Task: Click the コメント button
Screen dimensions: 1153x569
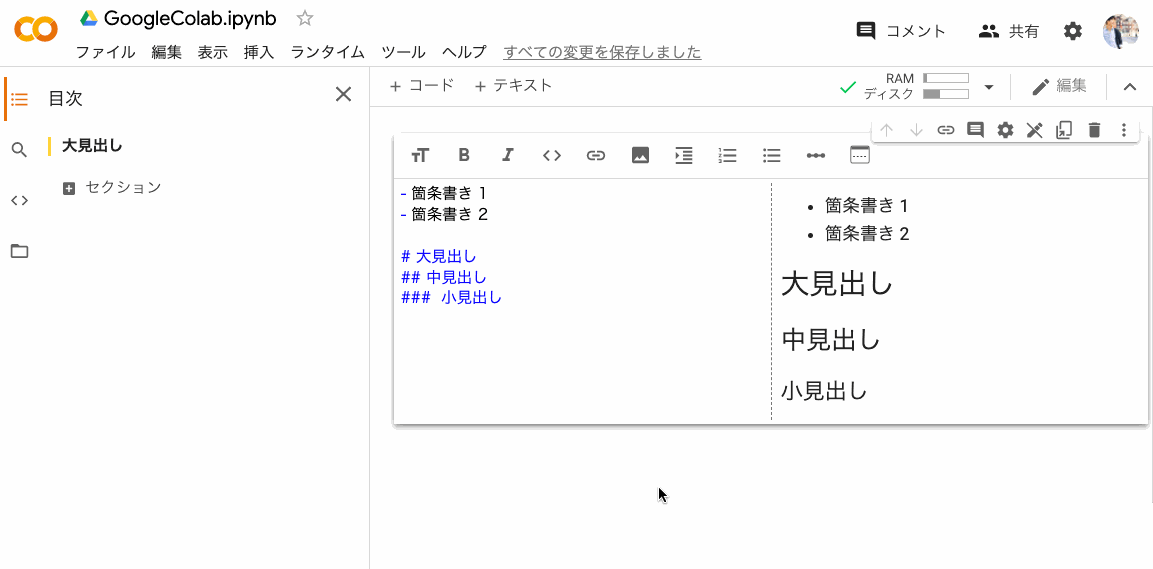Action: click(x=902, y=31)
